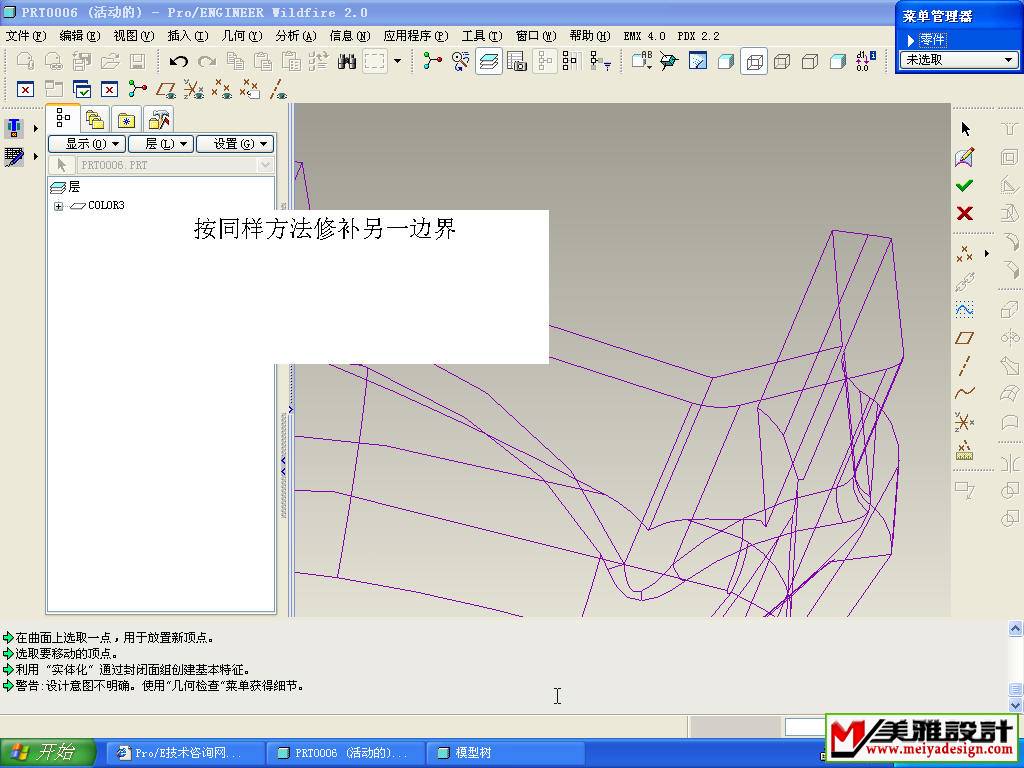Click the binoculars Find icon
The width and height of the screenshot is (1024, 768).
tap(347, 61)
